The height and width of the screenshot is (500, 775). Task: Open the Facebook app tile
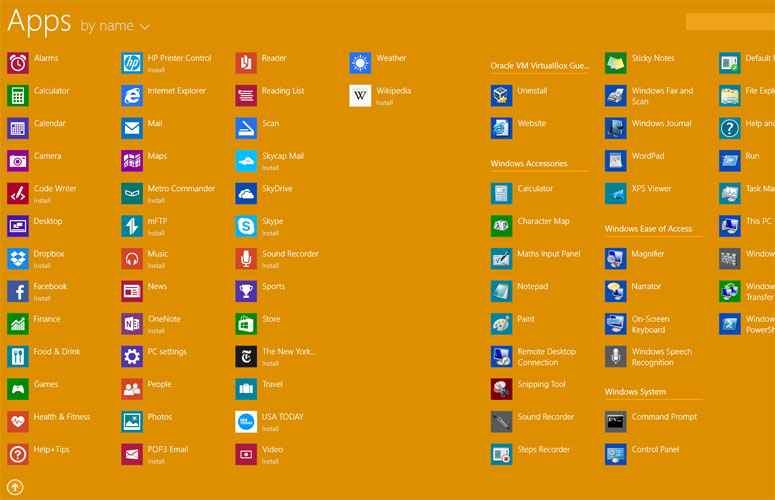[18, 292]
